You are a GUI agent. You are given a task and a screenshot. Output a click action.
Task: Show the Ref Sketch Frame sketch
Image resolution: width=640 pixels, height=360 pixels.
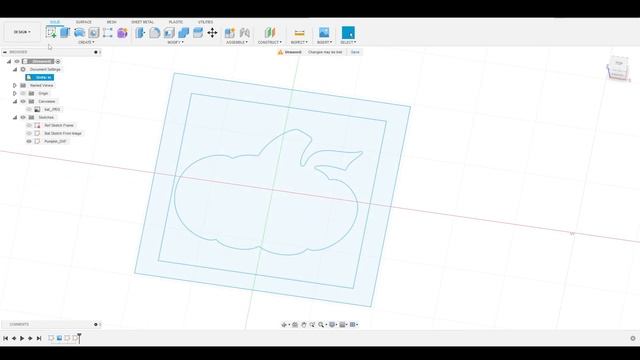[29, 125]
